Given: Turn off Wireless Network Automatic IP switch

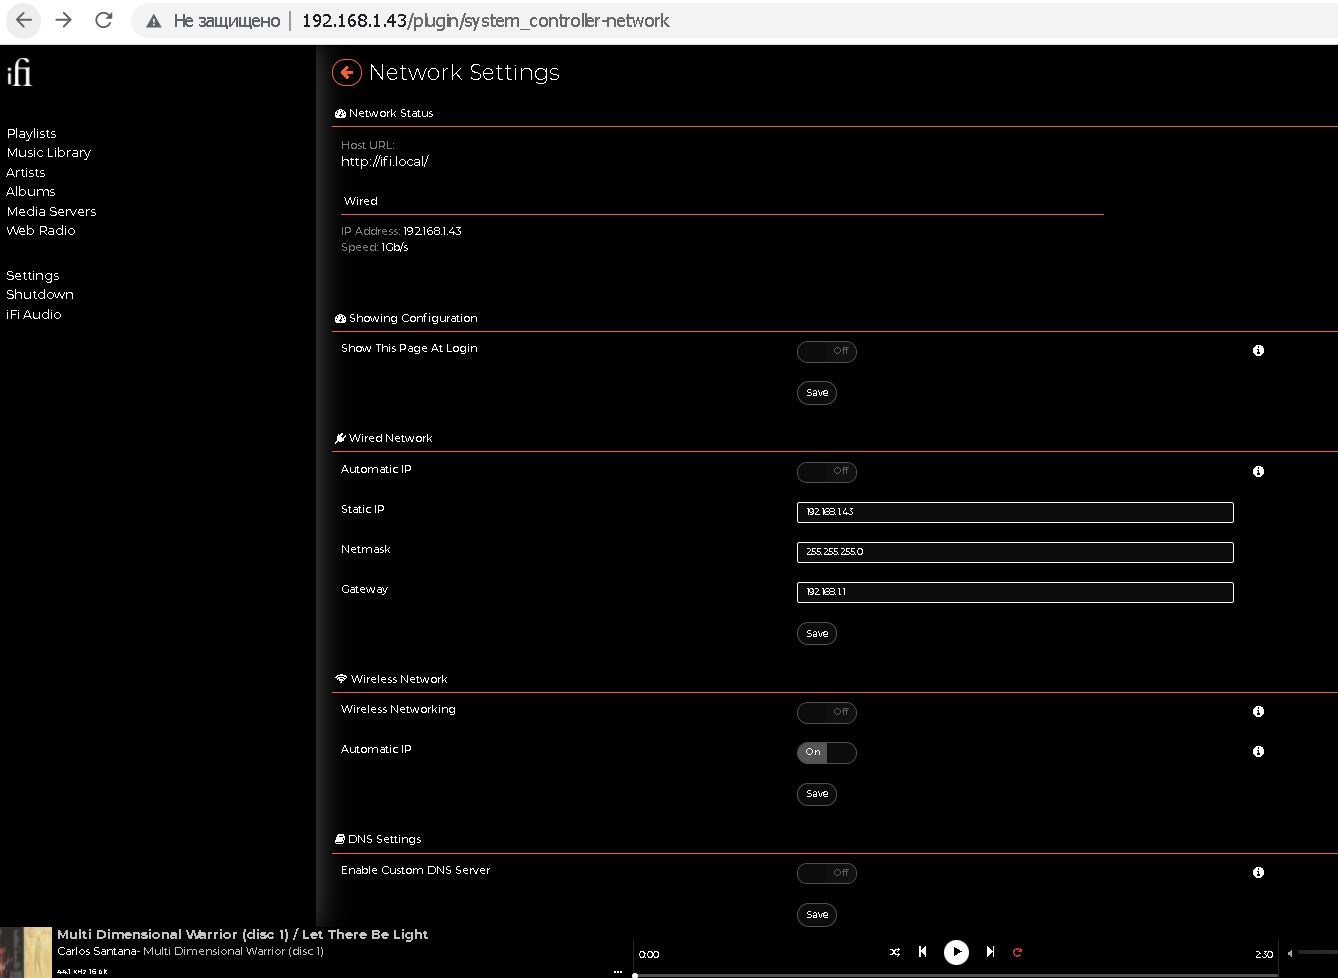Looking at the screenshot, I should tap(826, 752).
